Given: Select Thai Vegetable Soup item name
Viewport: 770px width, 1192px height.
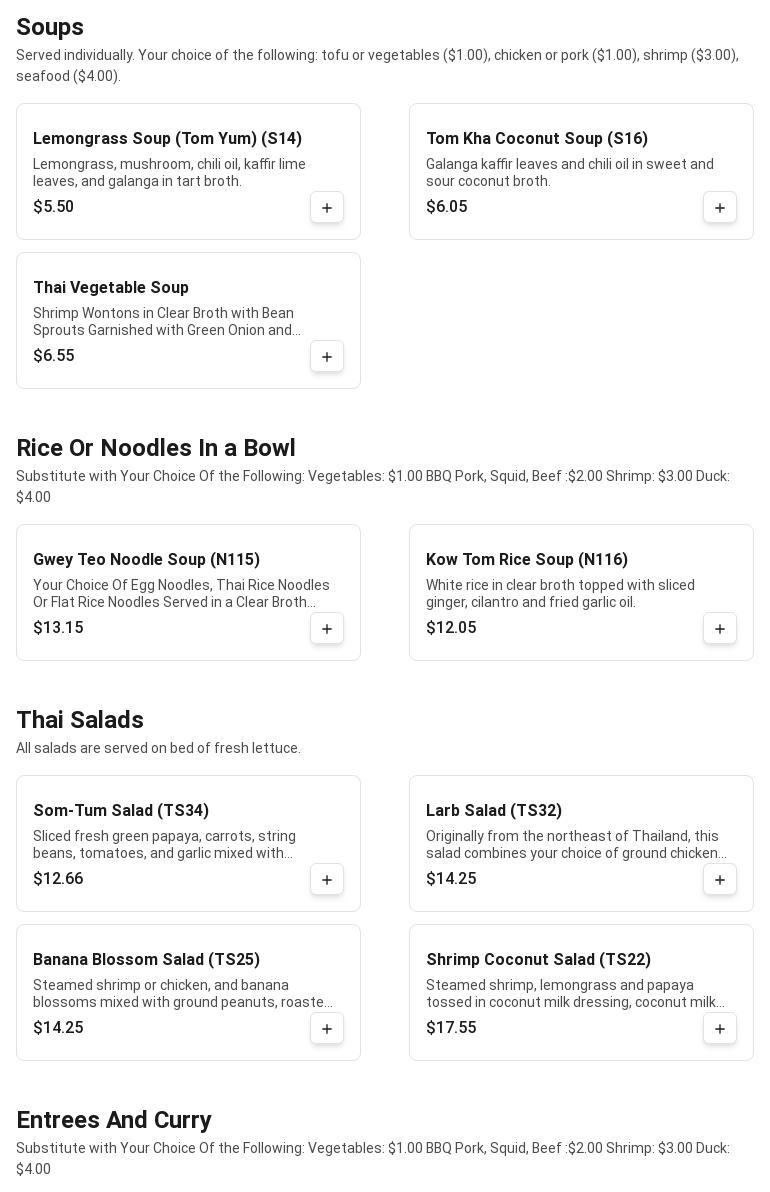Looking at the screenshot, I should click(111, 288).
